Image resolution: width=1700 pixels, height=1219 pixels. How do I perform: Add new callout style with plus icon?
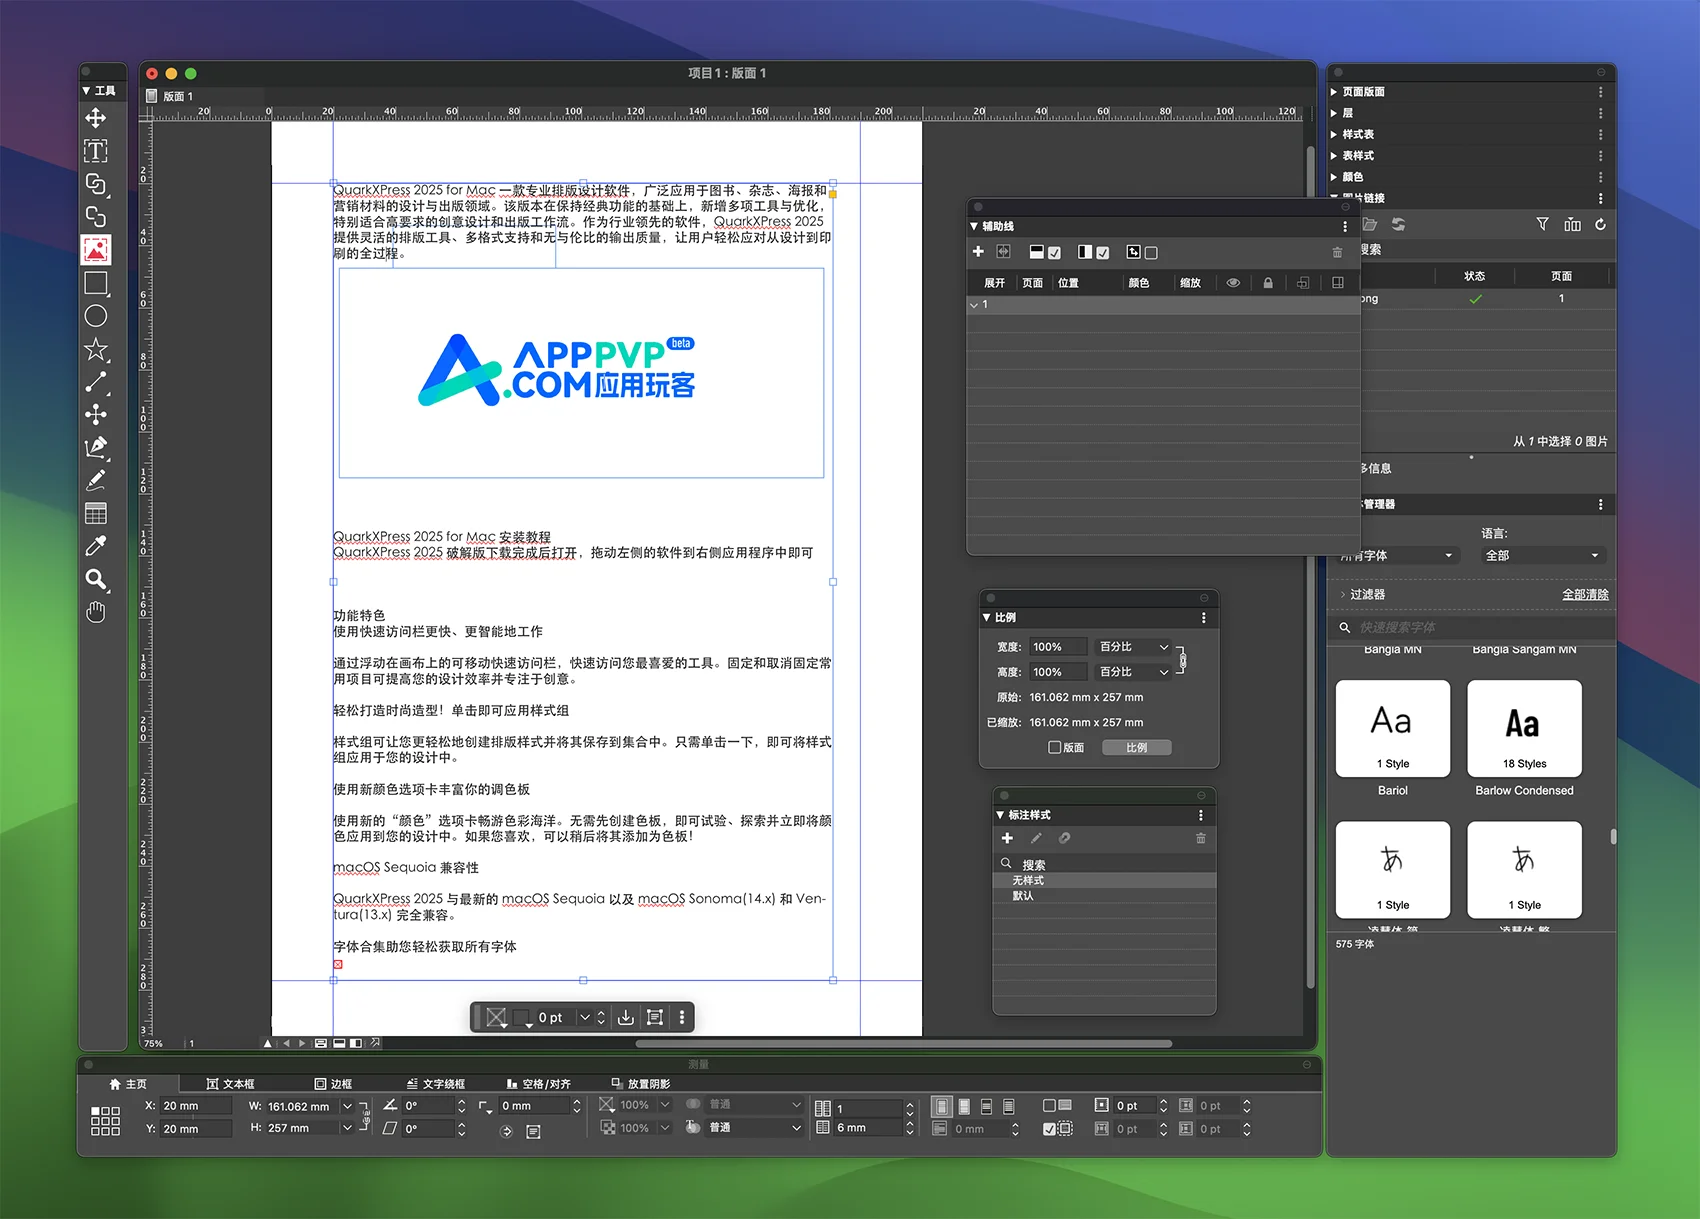point(1007,838)
